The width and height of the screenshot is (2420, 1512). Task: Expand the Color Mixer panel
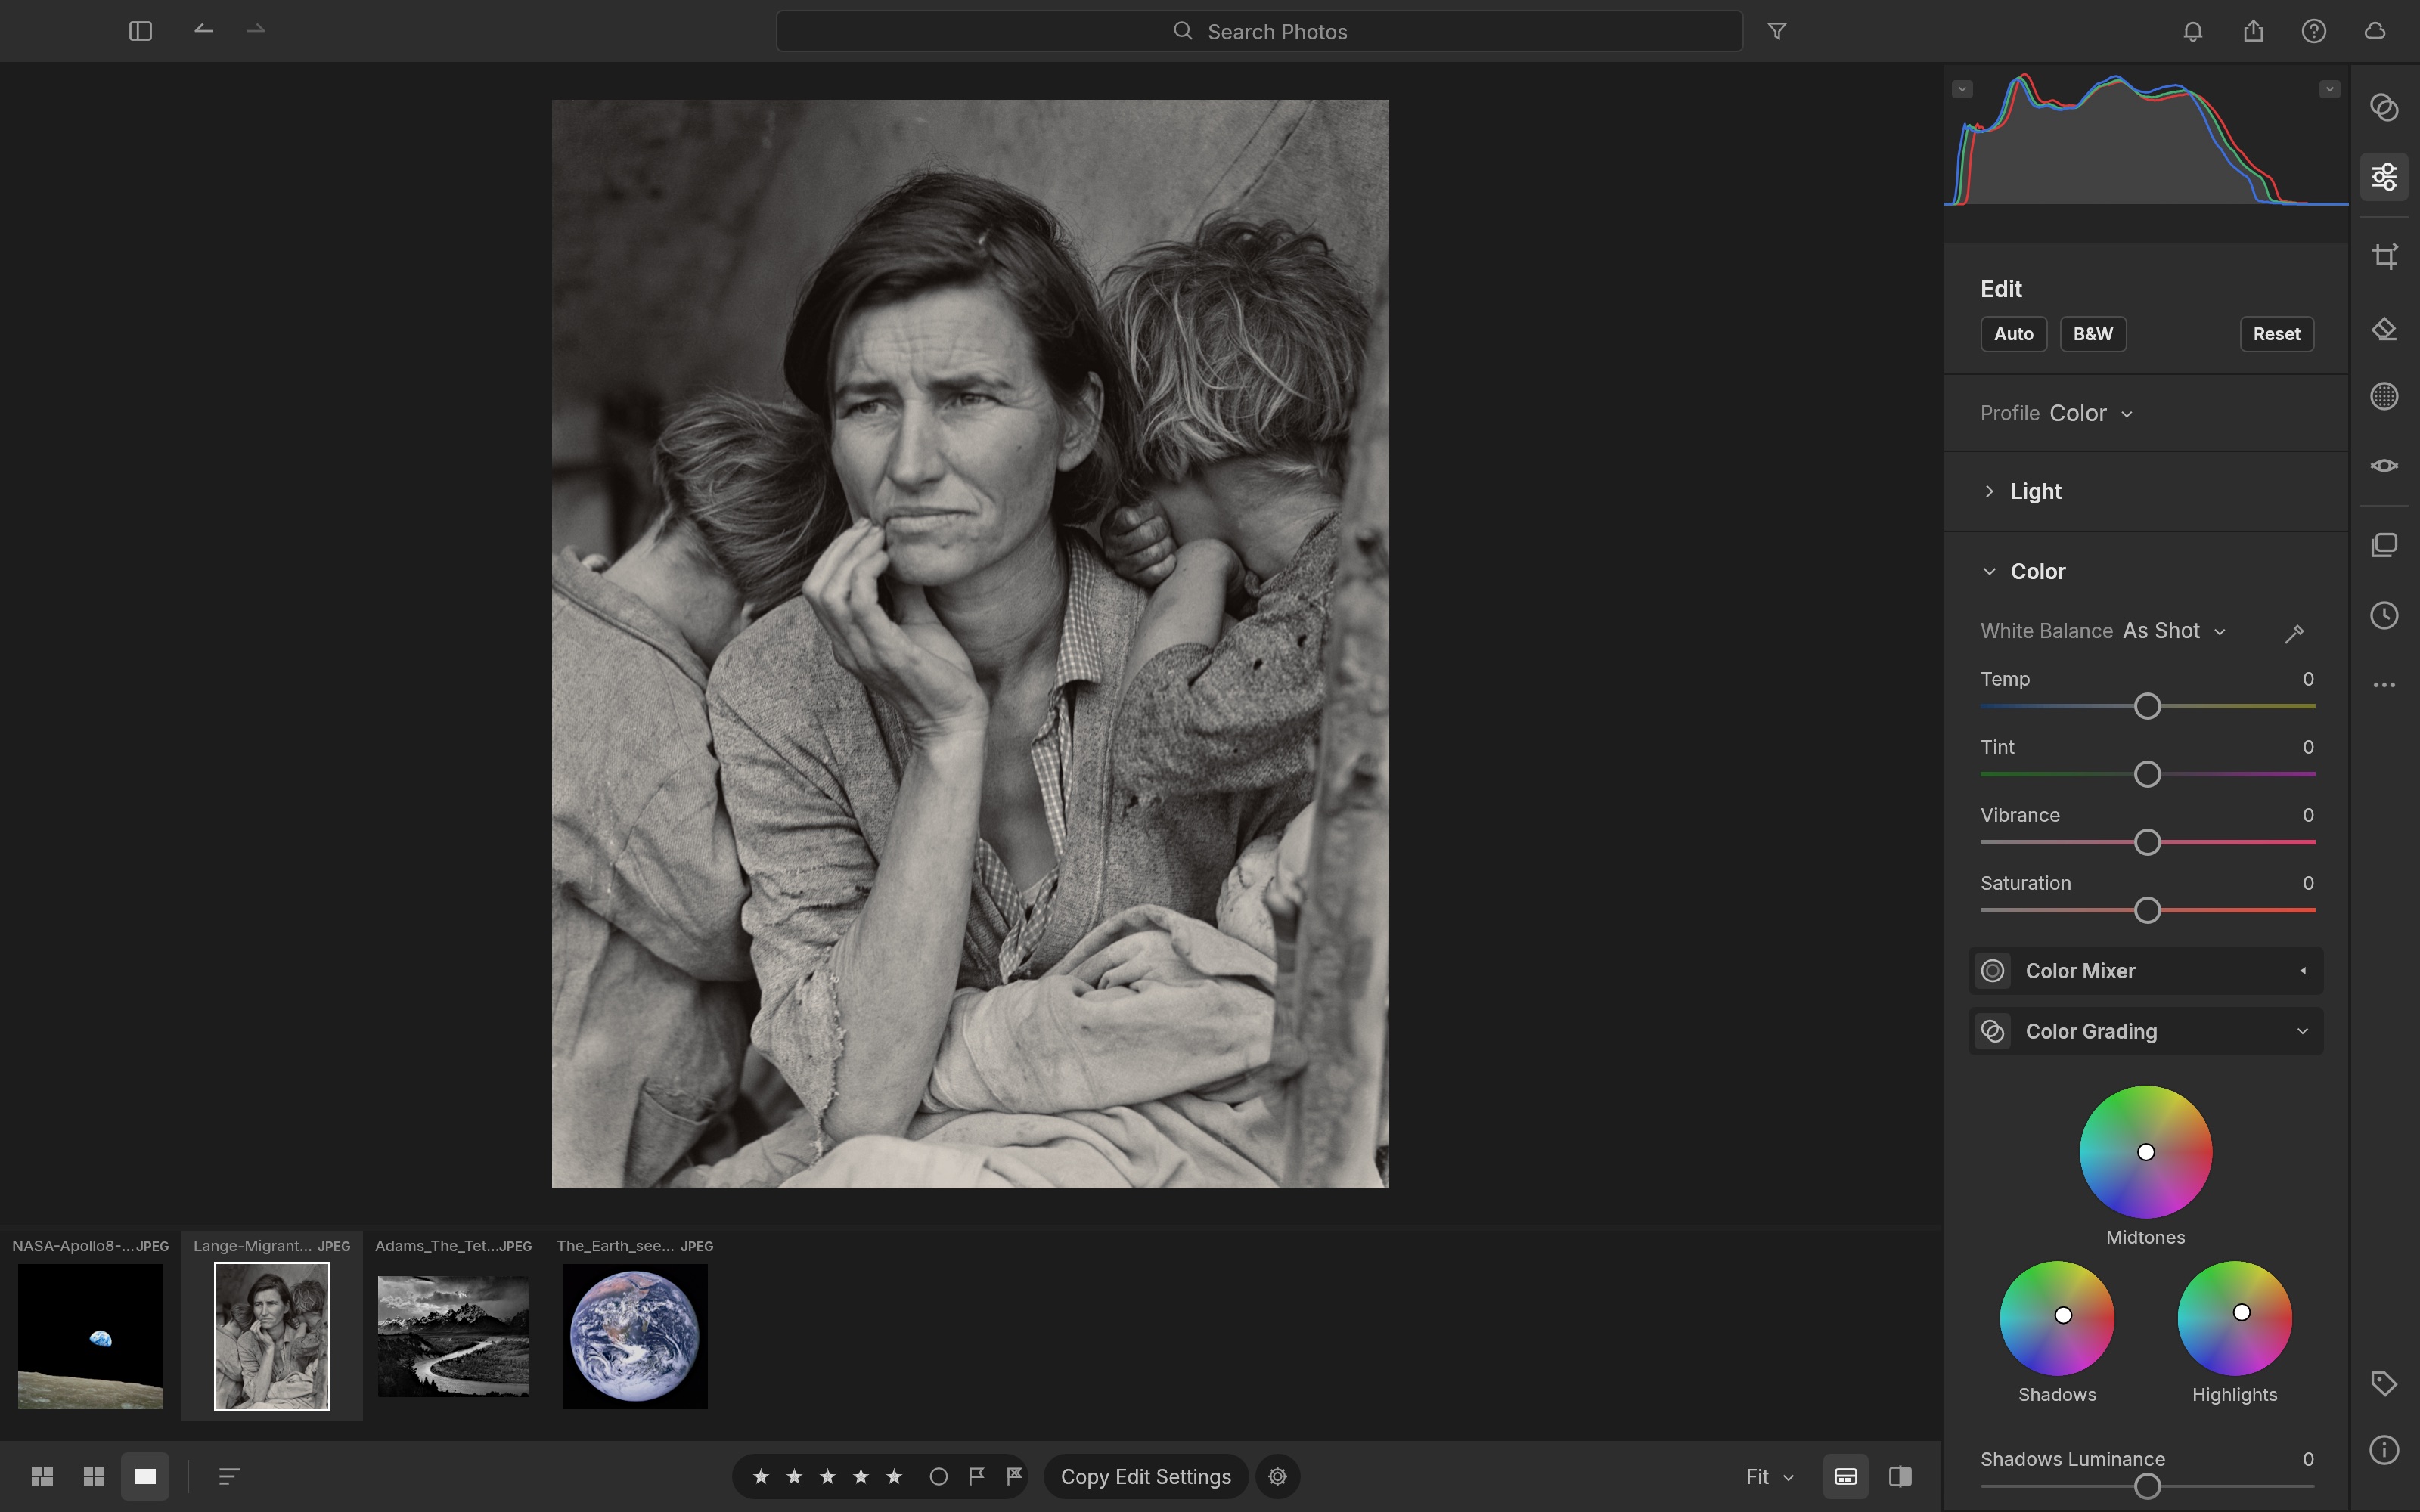(2146, 971)
